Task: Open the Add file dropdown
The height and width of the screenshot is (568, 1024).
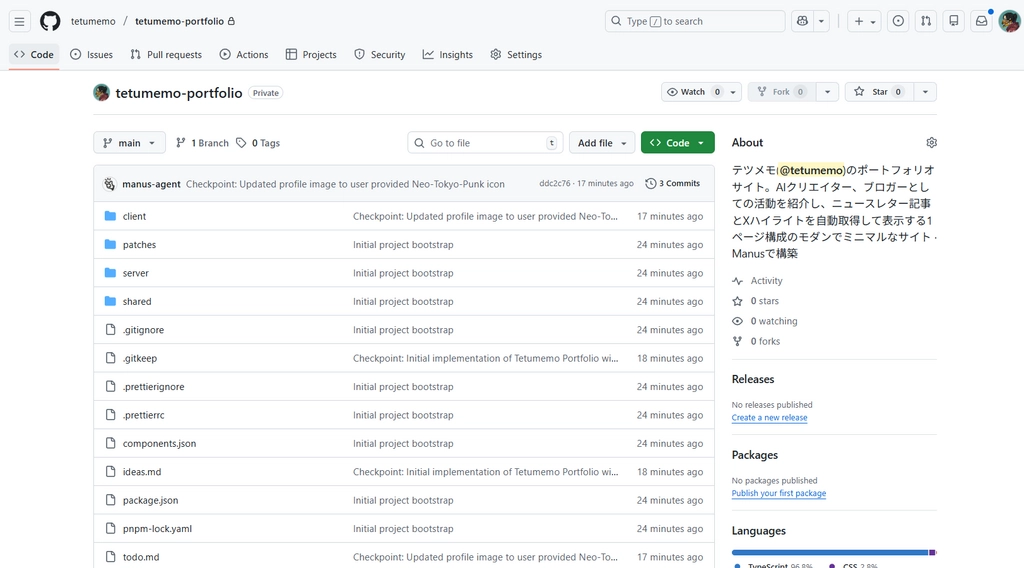Action: (x=601, y=143)
